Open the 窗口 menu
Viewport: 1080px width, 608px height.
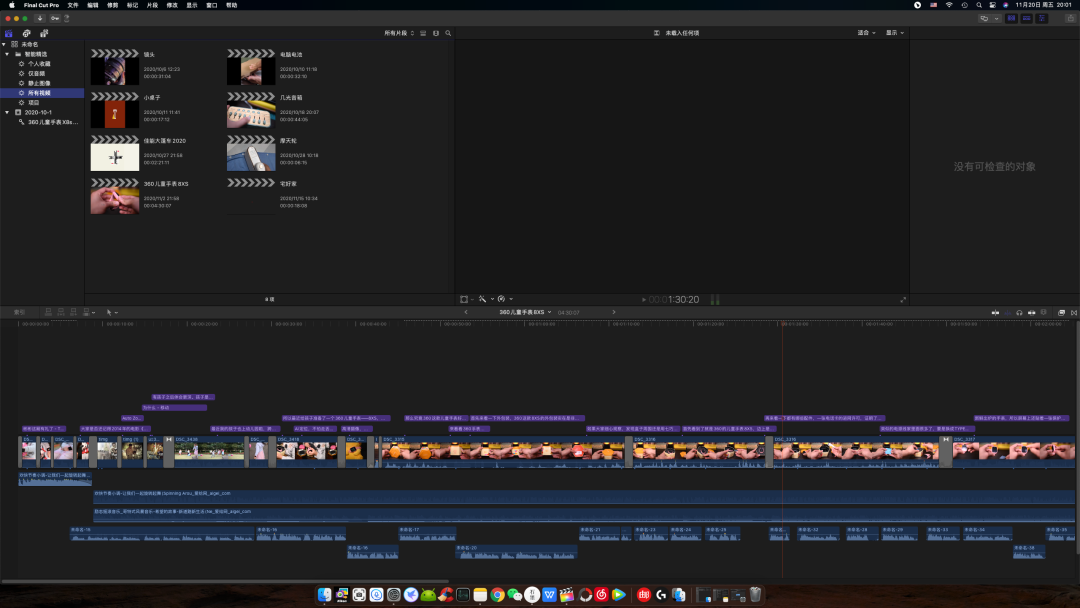[x=212, y=5]
